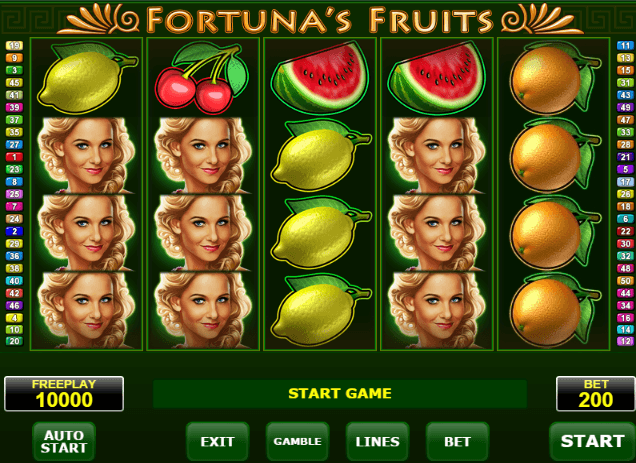Select payline marker 50 on right
This screenshot has width=636, height=463.
tap(625, 281)
